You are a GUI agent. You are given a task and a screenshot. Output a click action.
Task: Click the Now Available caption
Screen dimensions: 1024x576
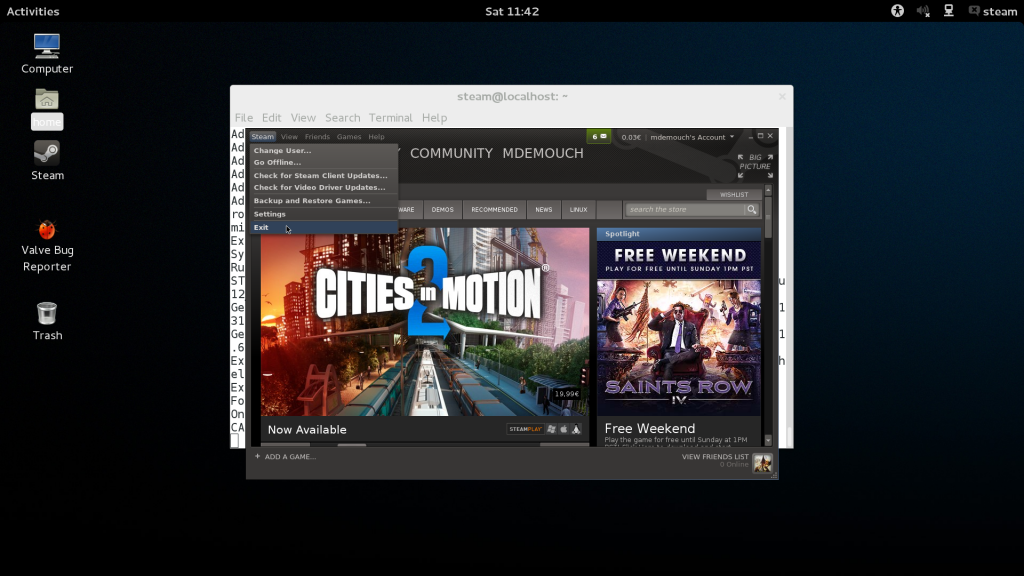(307, 430)
